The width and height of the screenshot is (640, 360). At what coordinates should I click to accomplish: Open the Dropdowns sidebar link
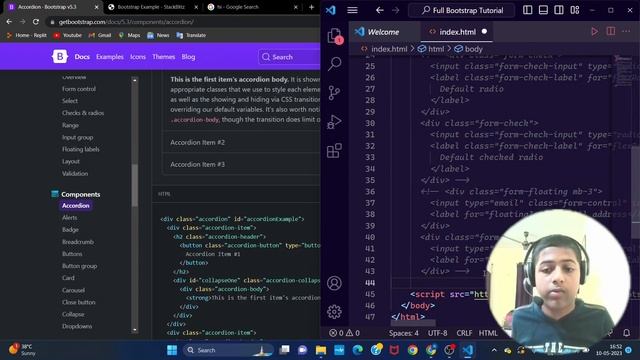77,326
